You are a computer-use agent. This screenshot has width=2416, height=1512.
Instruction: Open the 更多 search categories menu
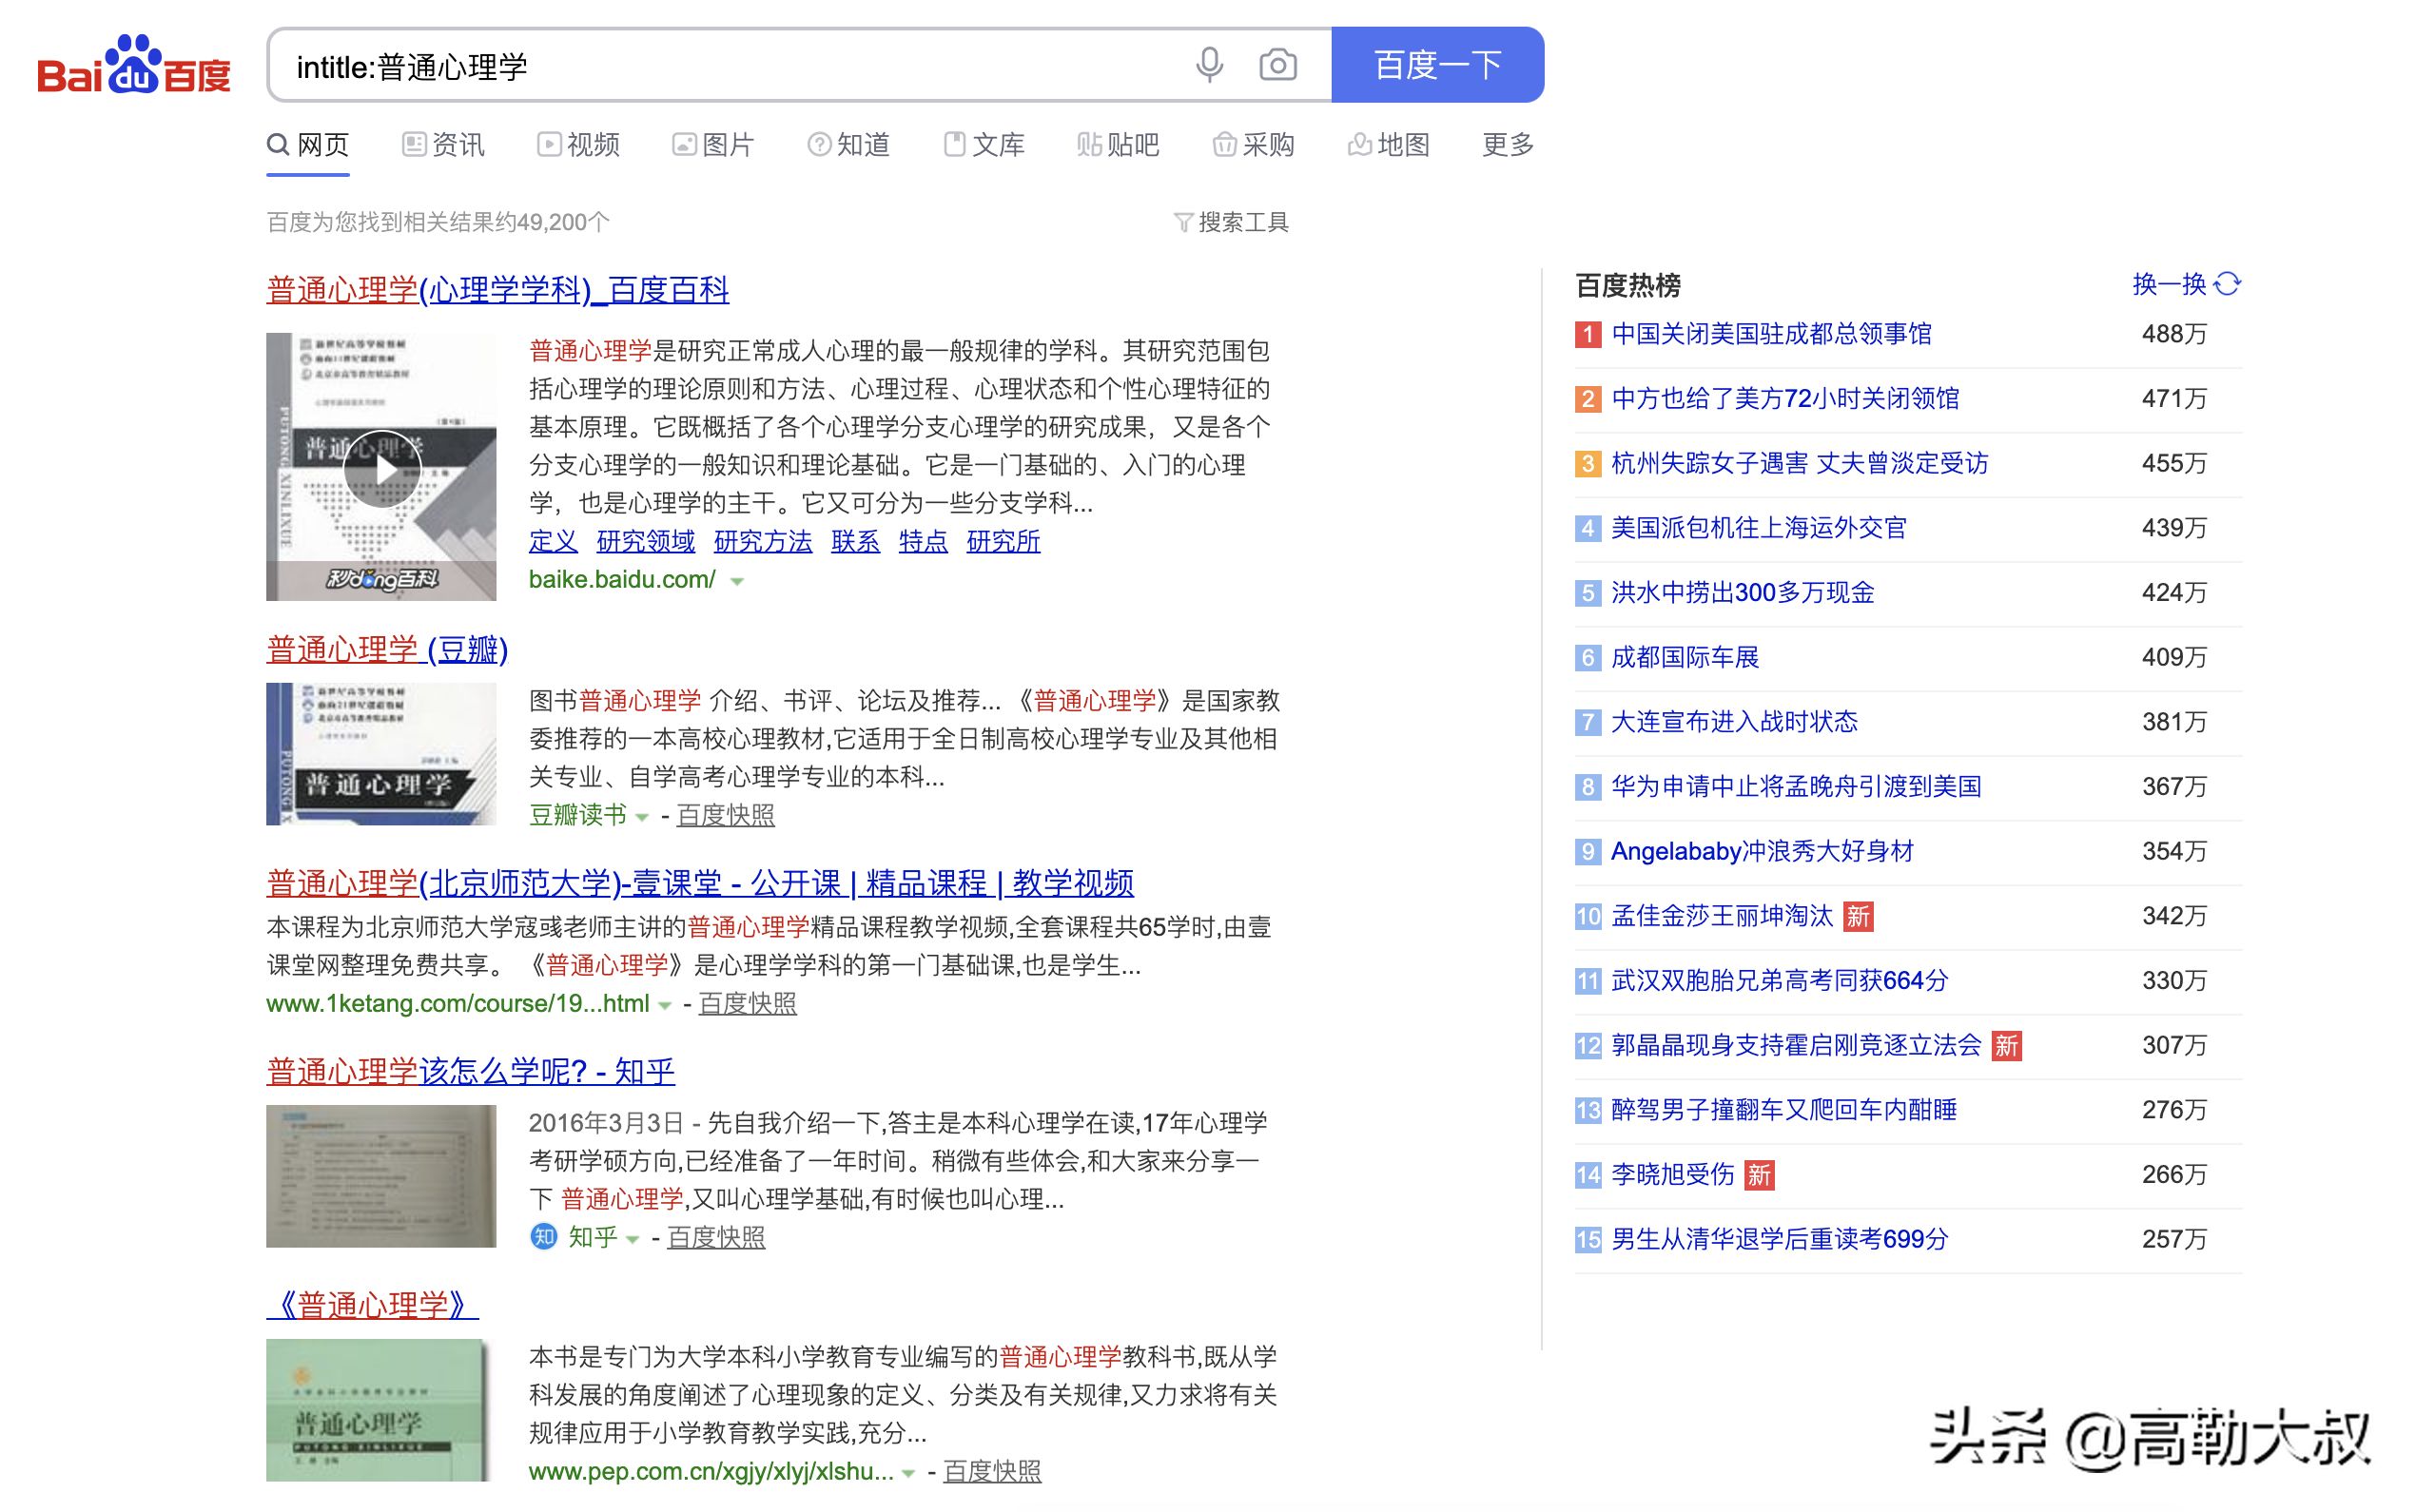tap(1507, 145)
